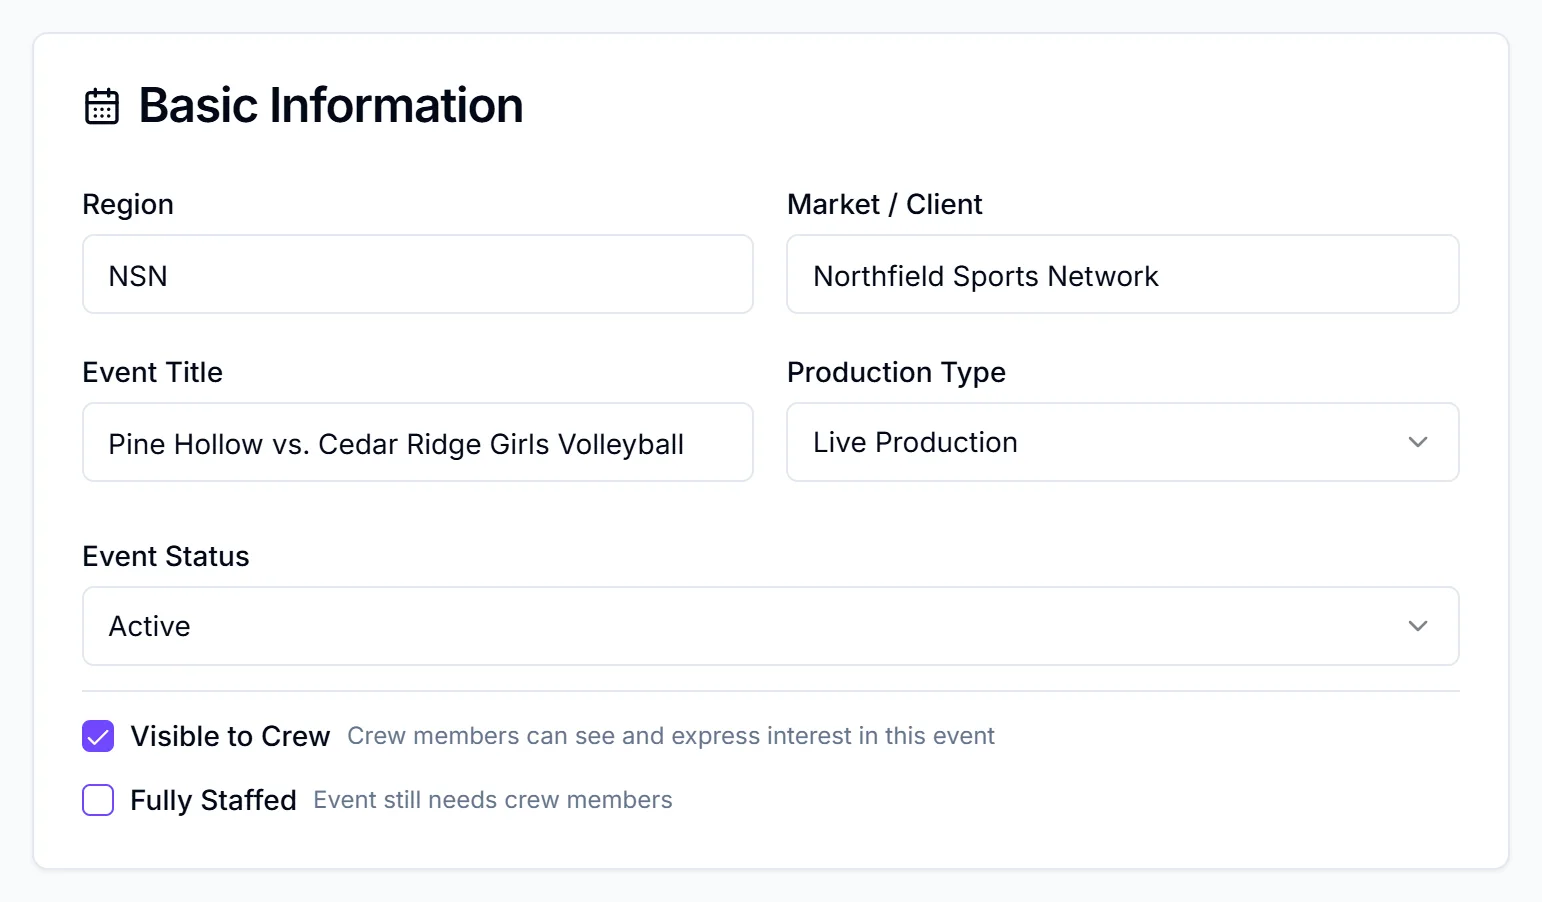Edit the Event Title text box

tap(418, 442)
